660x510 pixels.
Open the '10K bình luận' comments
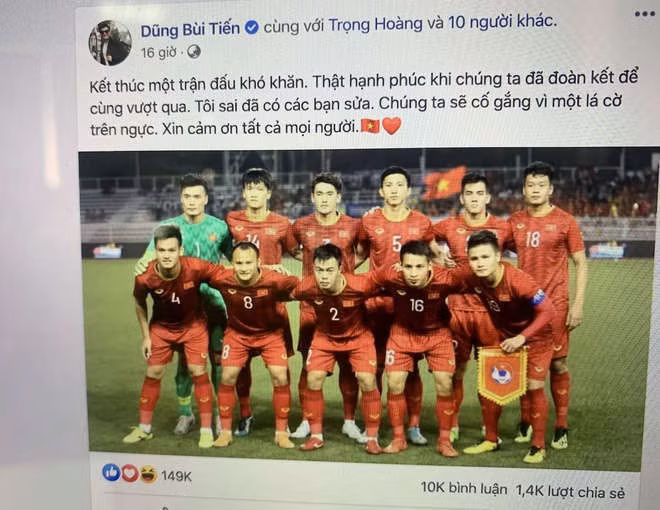click(464, 488)
